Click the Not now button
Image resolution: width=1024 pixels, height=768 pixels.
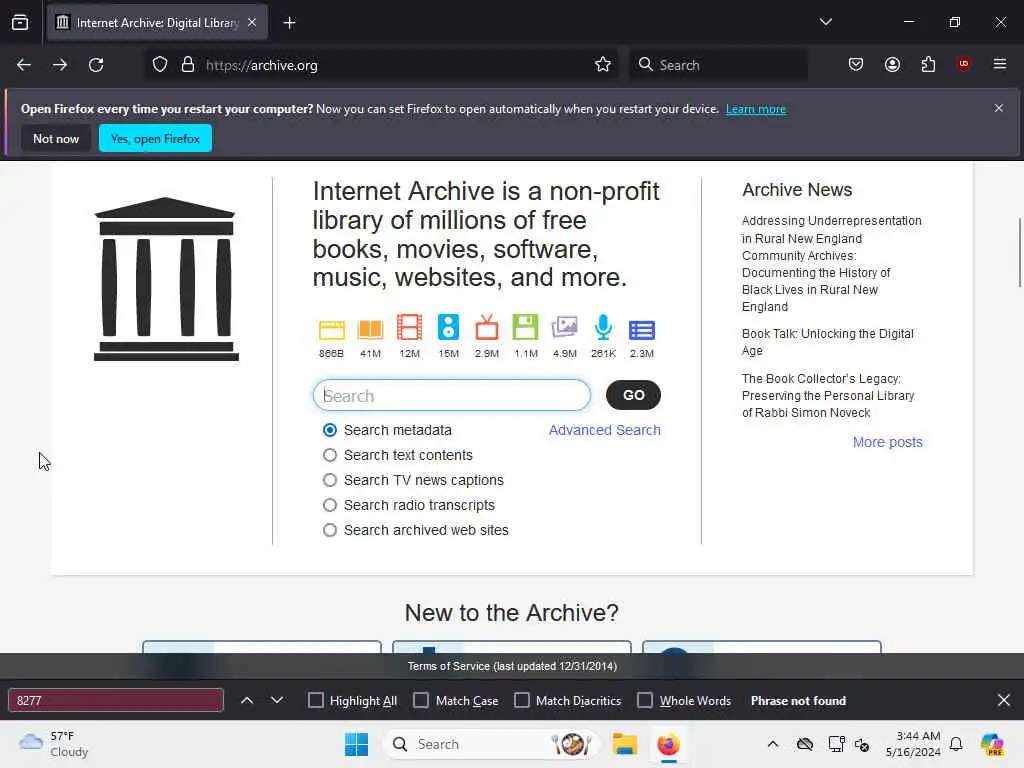tap(56, 138)
